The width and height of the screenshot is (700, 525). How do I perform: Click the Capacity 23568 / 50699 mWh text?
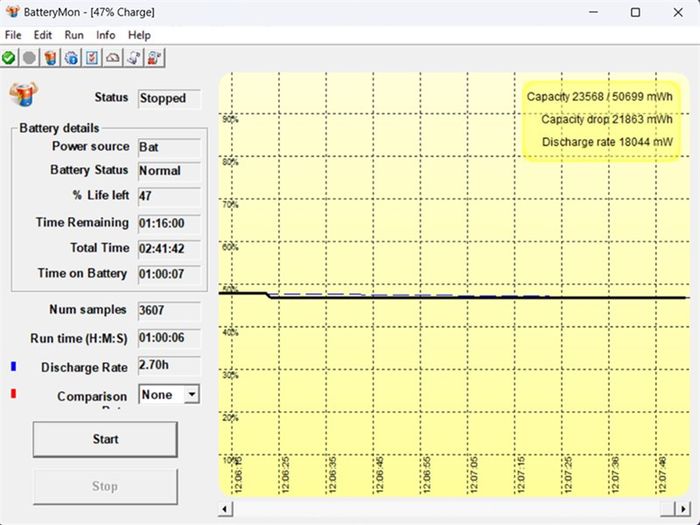coord(600,97)
